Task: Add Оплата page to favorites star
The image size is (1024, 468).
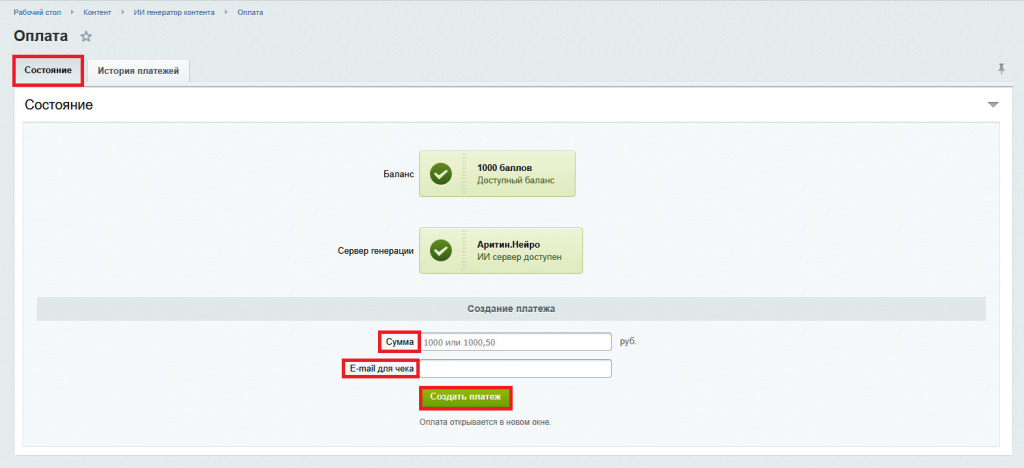Action: 86,37
